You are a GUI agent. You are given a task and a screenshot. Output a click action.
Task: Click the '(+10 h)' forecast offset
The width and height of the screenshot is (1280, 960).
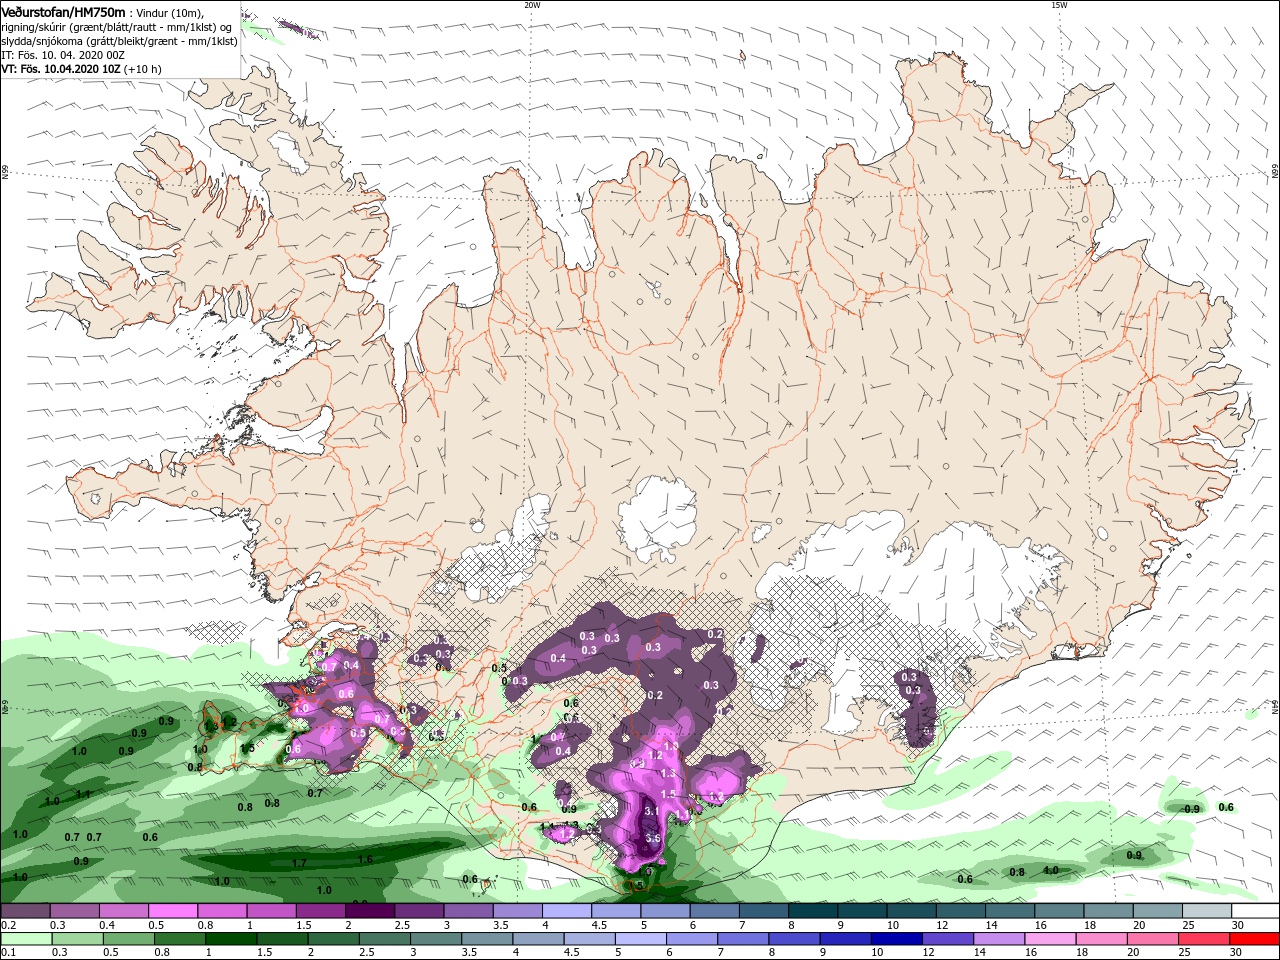143,70
